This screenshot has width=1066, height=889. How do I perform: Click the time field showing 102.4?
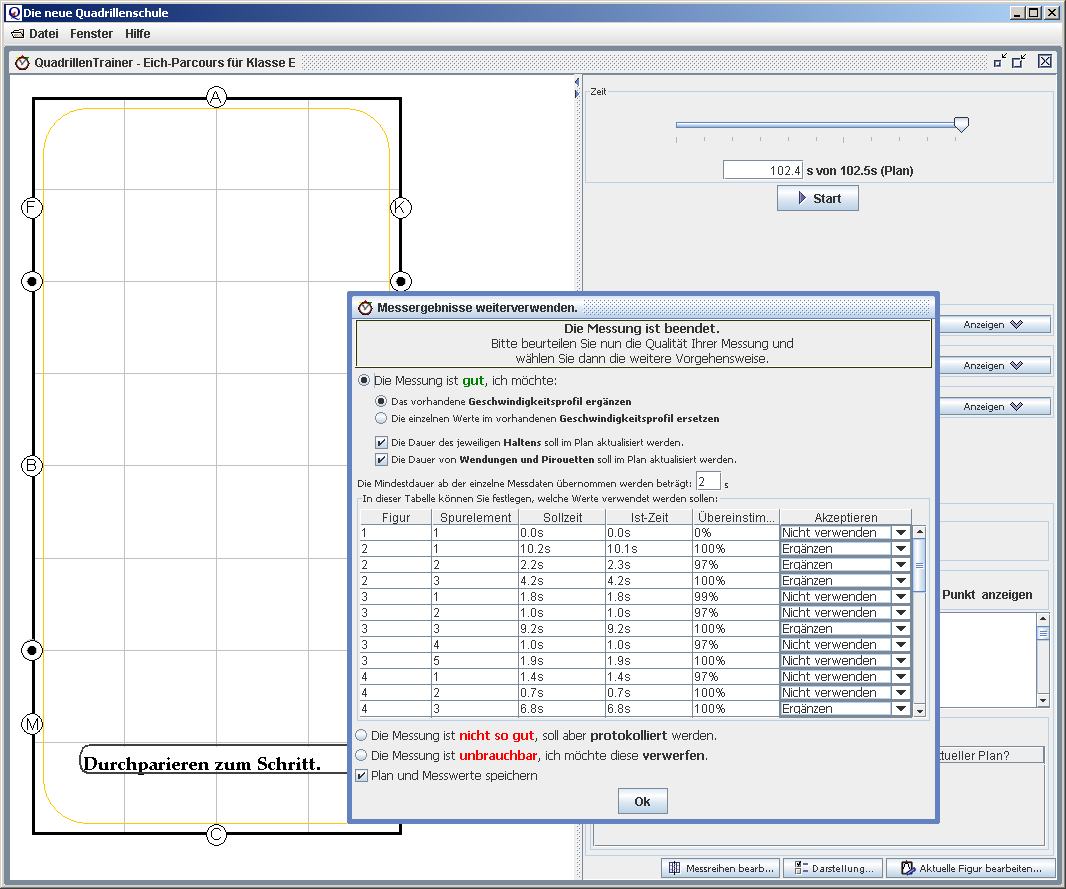[x=763, y=170]
